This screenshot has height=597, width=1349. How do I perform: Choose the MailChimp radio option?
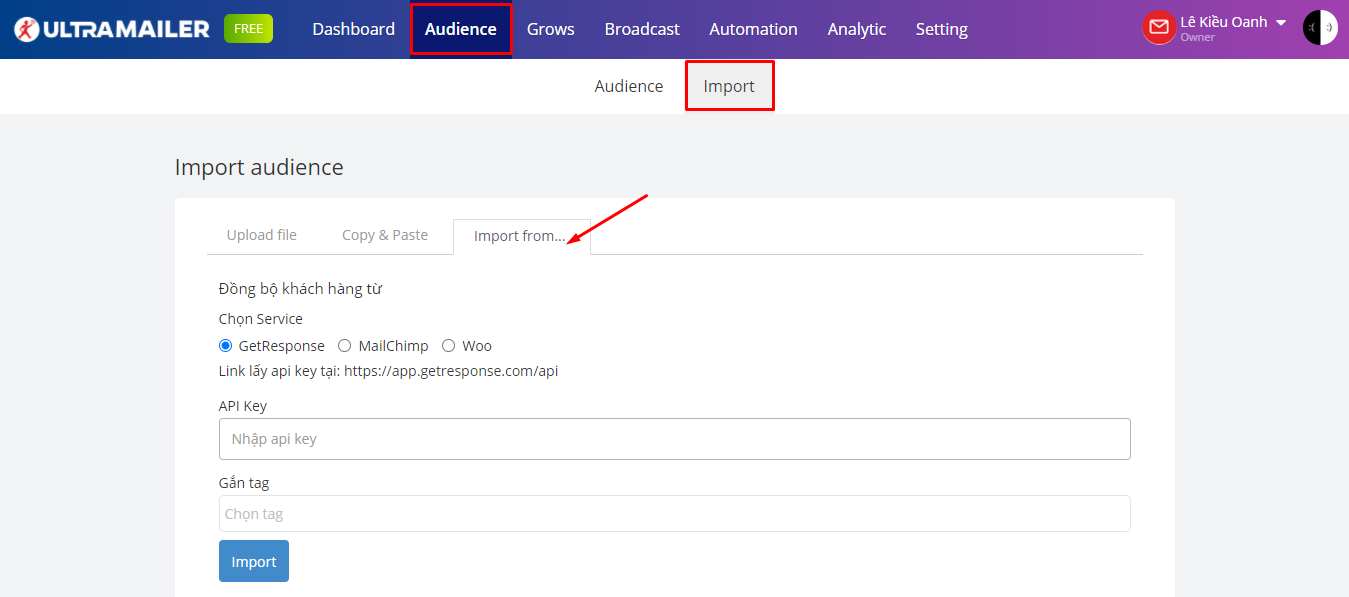[344, 346]
